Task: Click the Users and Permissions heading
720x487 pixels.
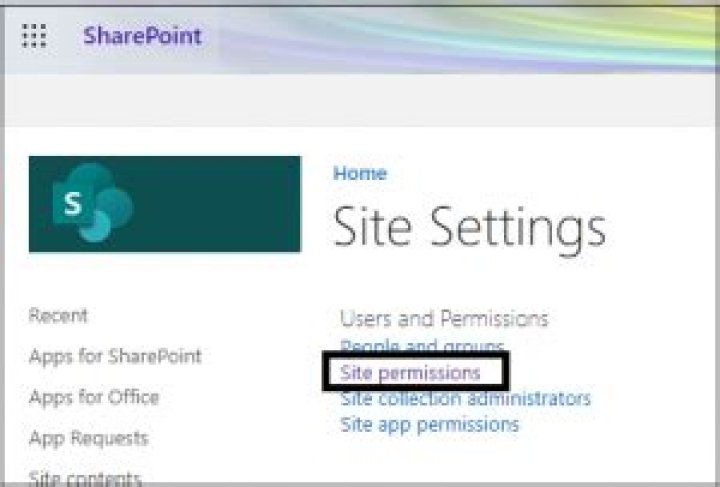Action: click(444, 319)
